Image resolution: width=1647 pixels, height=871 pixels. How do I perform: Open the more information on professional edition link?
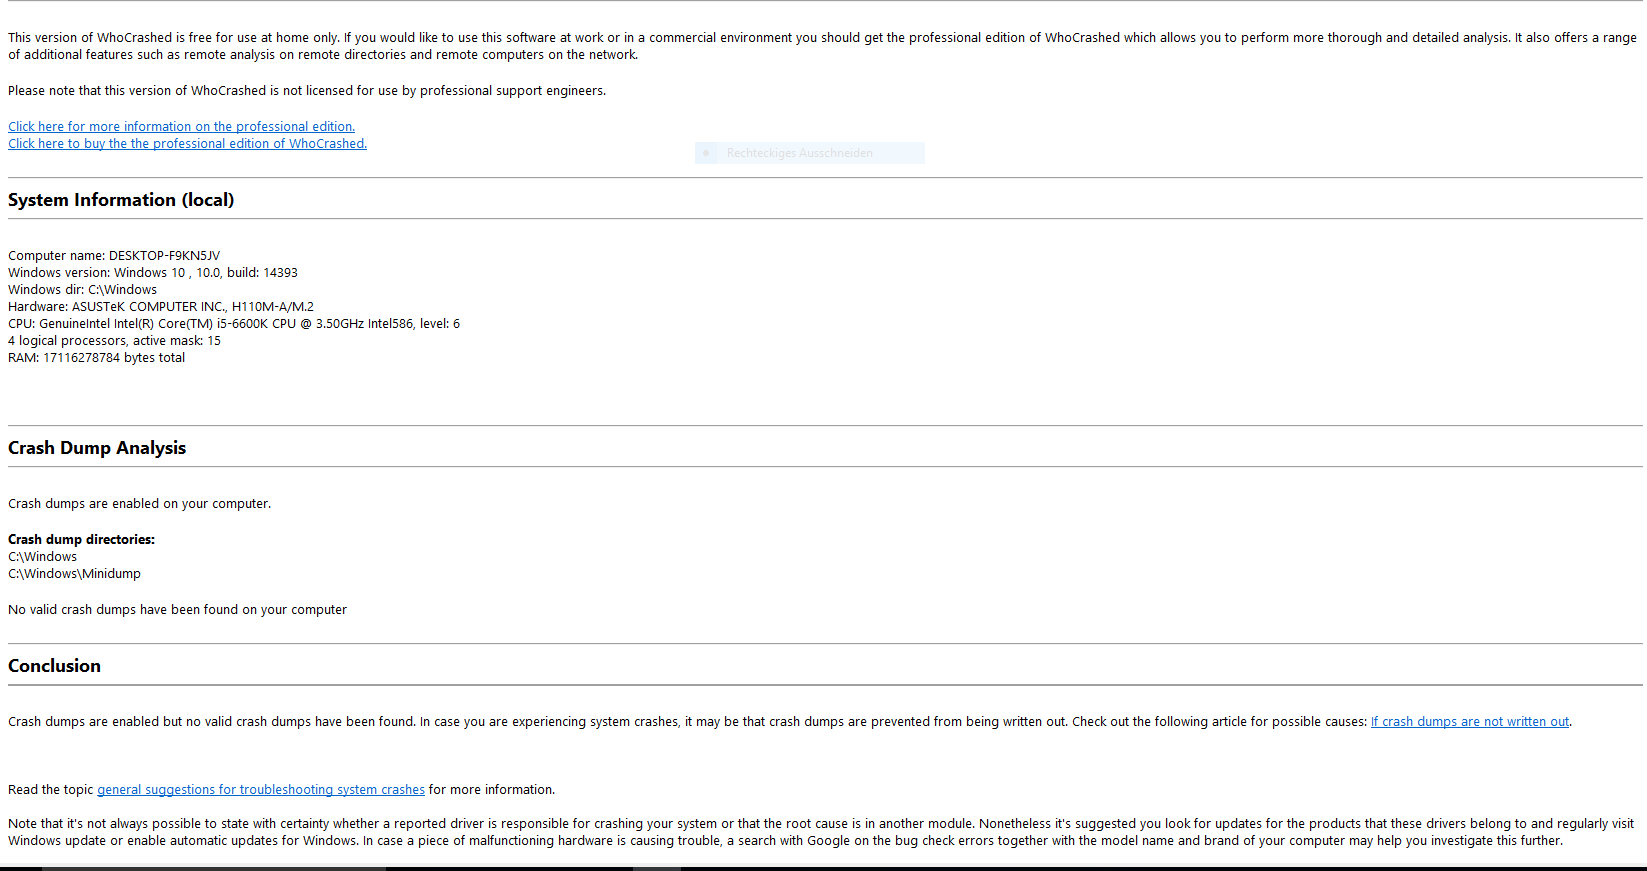pos(181,127)
